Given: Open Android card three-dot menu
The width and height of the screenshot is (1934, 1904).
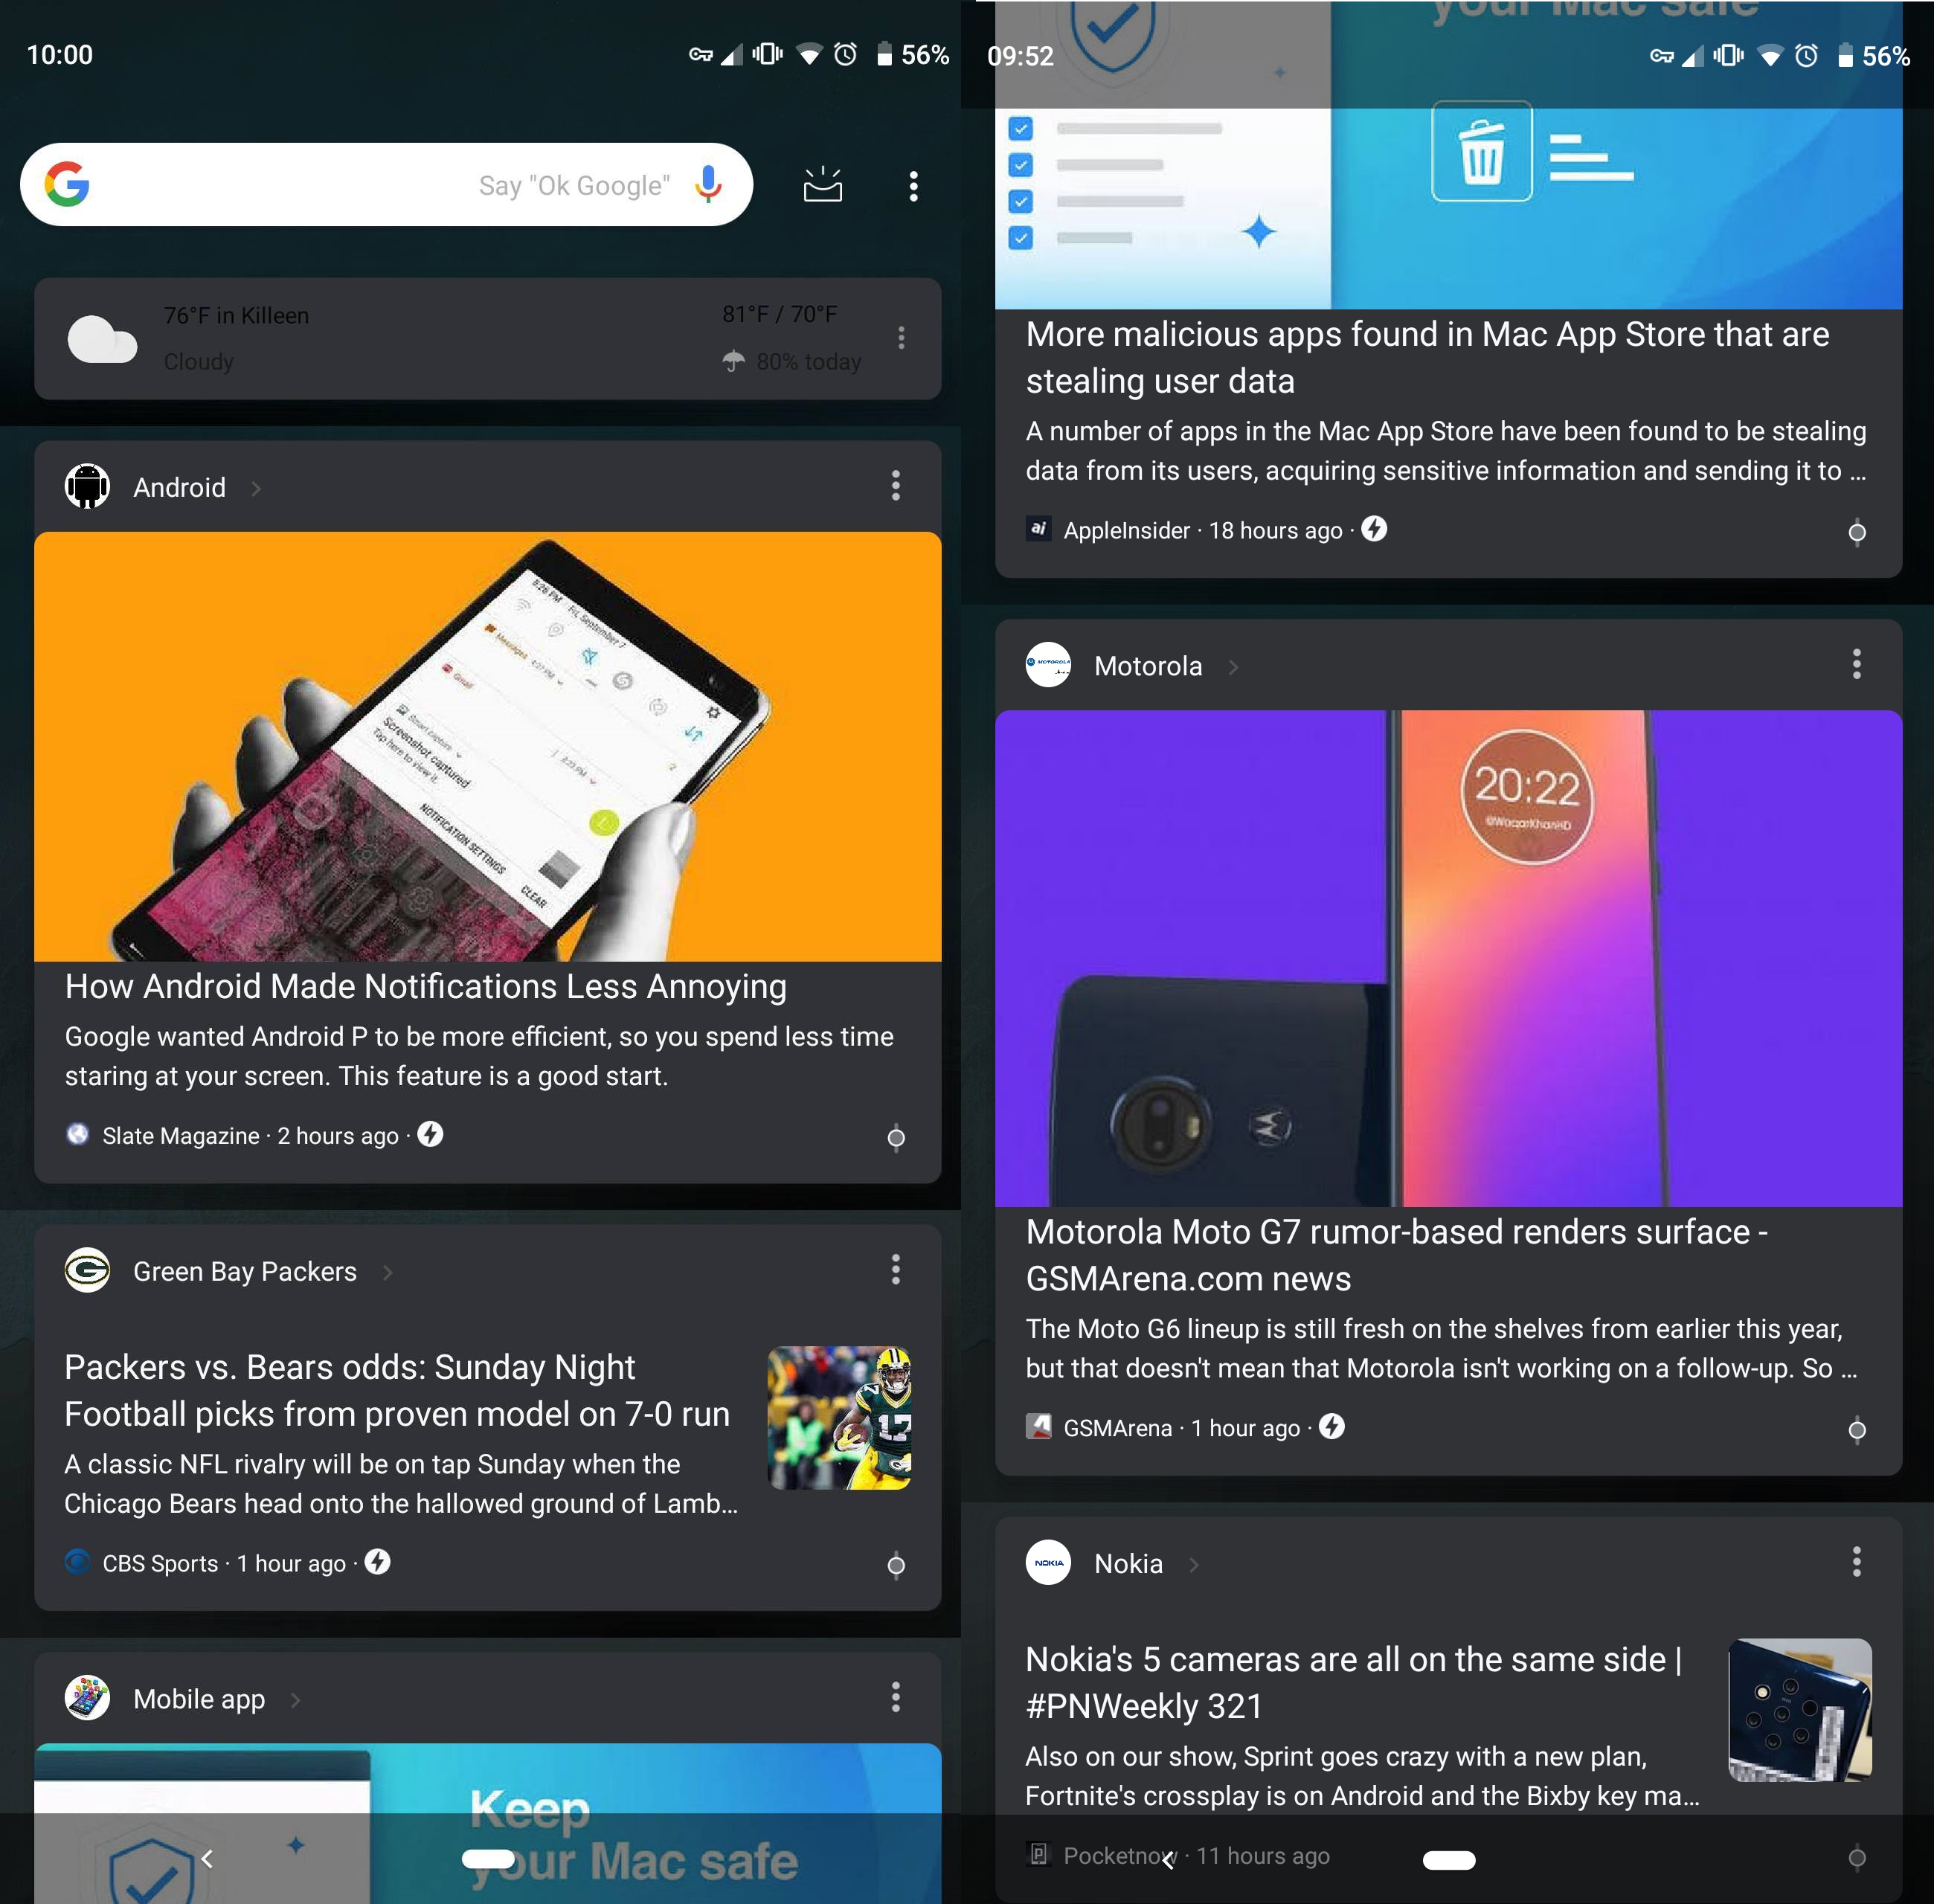Looking at the screenshot, I should point(895,486).
